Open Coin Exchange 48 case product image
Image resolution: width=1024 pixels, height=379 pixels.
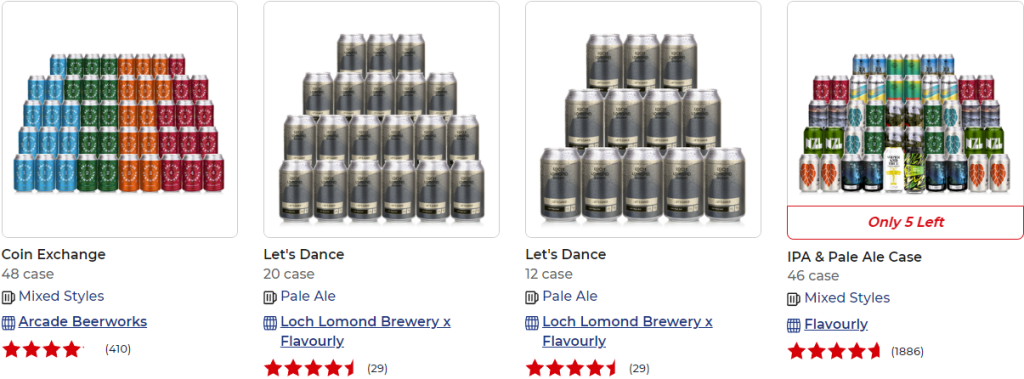[120, 119]
